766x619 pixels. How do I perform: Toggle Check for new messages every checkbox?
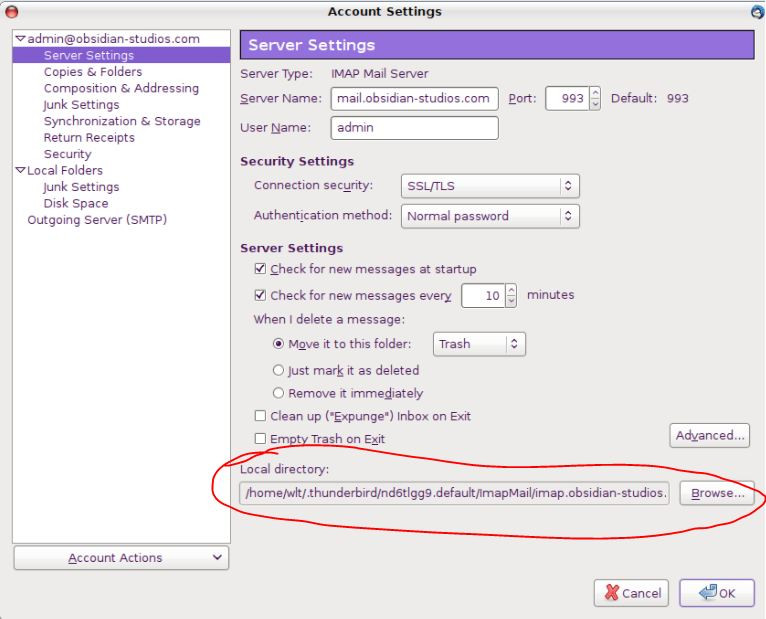point(260,295)
